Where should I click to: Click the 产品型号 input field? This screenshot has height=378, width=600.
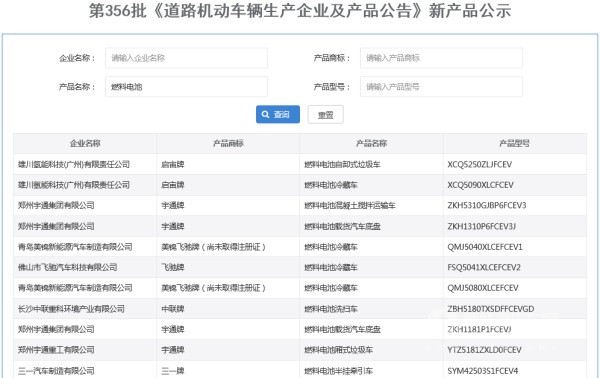pos(441,87)
